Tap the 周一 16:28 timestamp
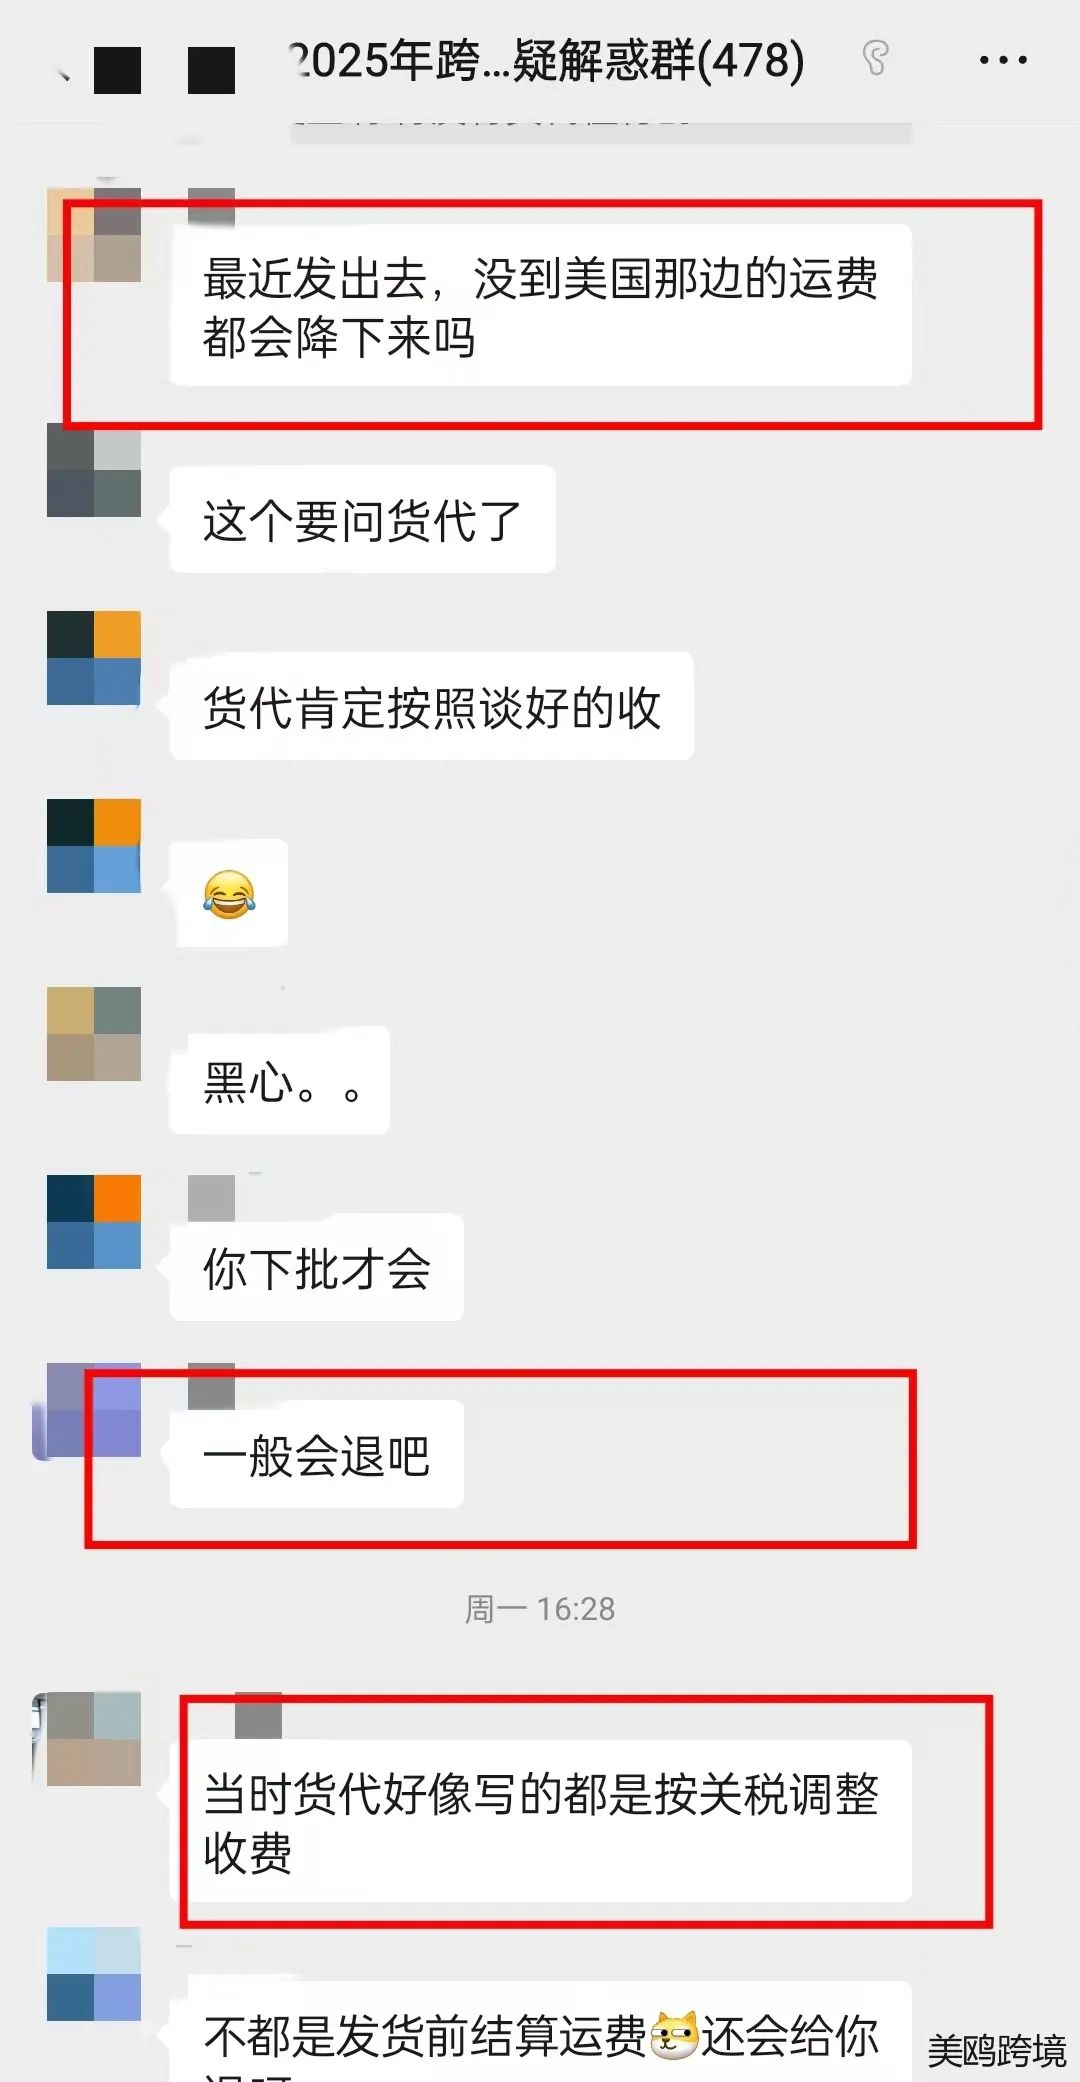 540,1609
